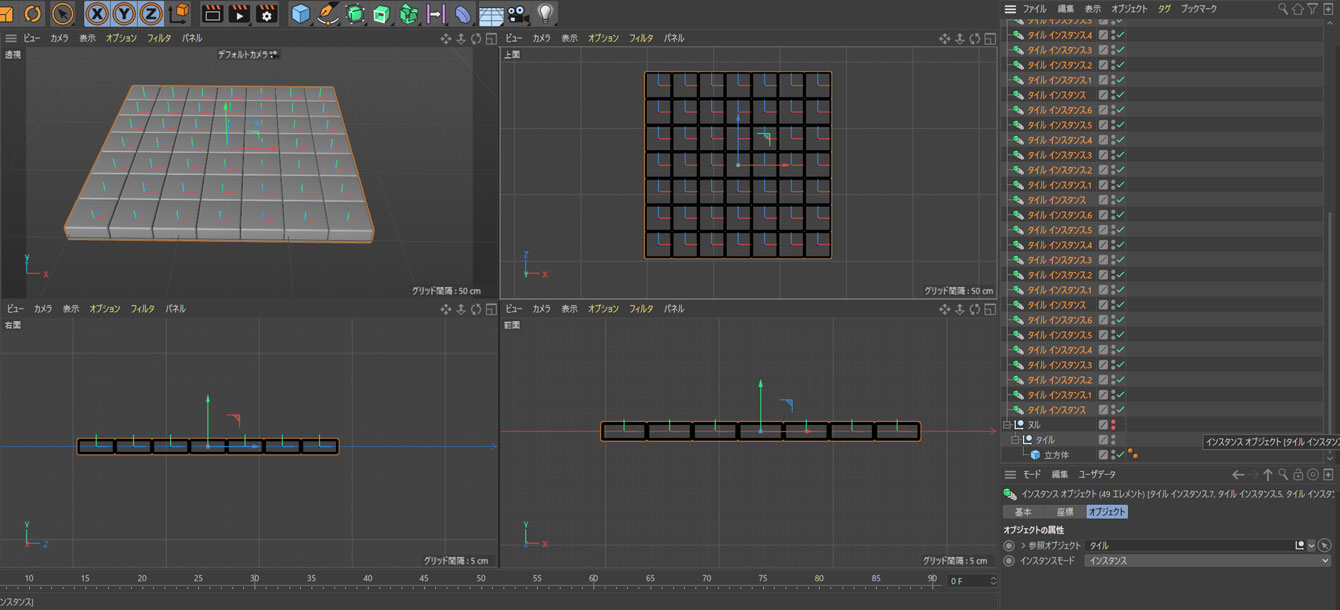Screen dimensions: 1340x610
Task: Click the Light object bulb icon
Action: pos(545,14)
